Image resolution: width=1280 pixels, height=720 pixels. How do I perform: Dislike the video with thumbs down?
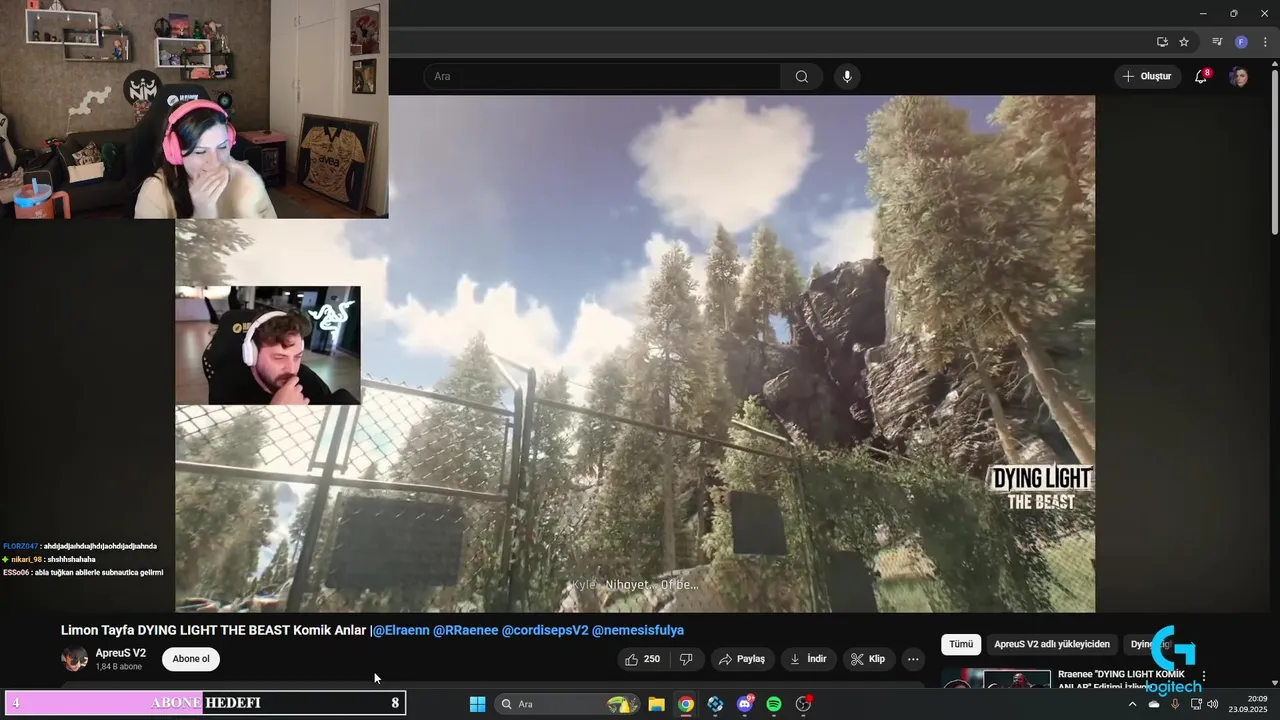pyautogui.click(x=686, y=659)
